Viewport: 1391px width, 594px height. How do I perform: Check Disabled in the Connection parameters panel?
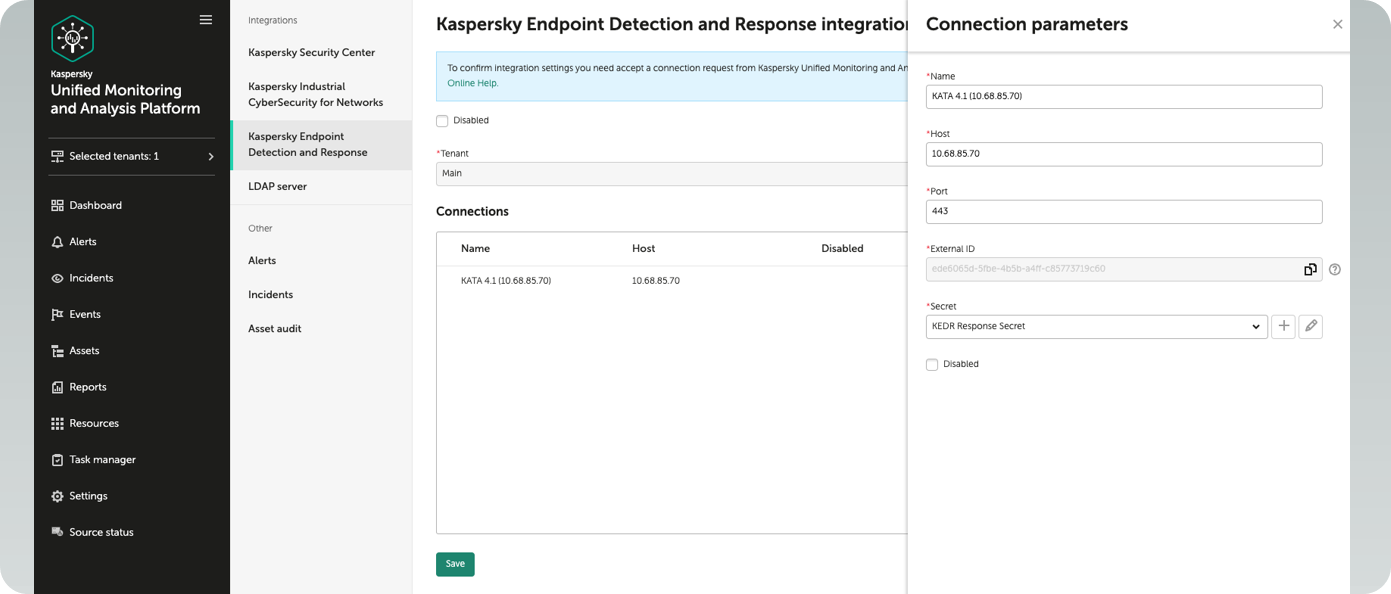pos(932,364)
